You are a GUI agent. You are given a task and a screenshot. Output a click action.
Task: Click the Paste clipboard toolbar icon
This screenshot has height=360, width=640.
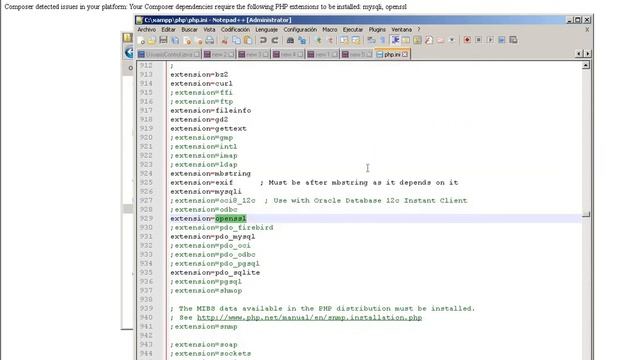pos(248,40)
